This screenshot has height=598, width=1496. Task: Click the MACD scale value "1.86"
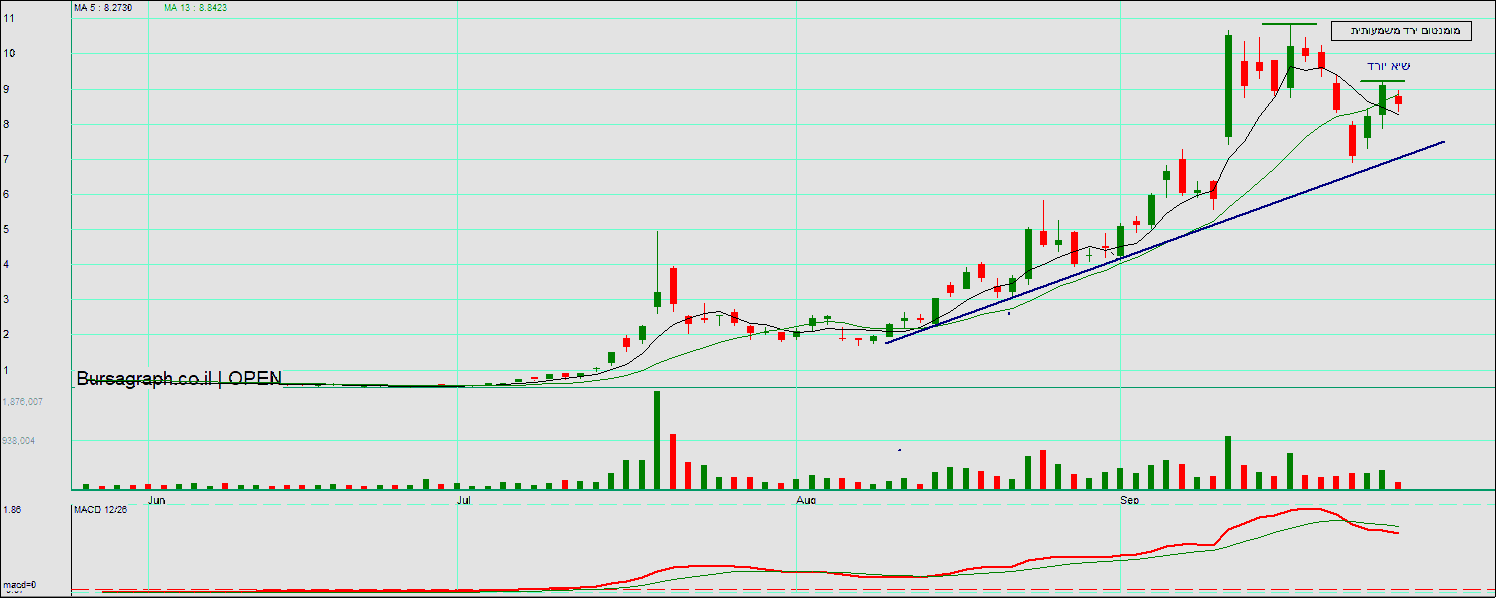(12, 510)
